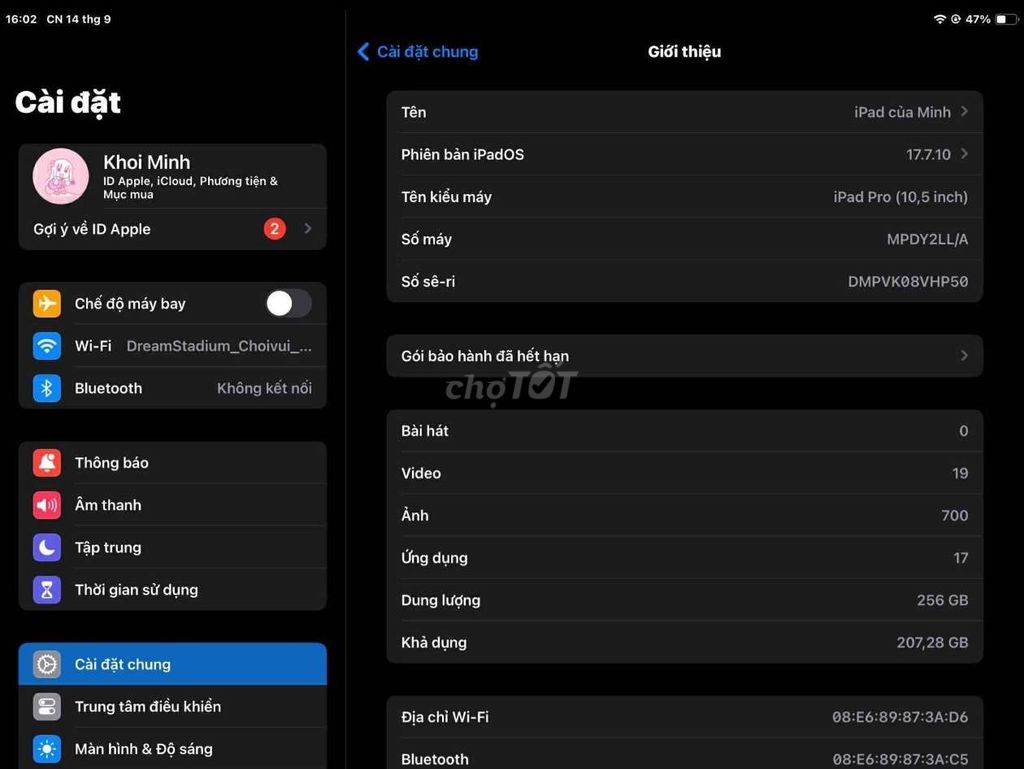Open Bluetooth Không kết nối row

click(172, 388)
